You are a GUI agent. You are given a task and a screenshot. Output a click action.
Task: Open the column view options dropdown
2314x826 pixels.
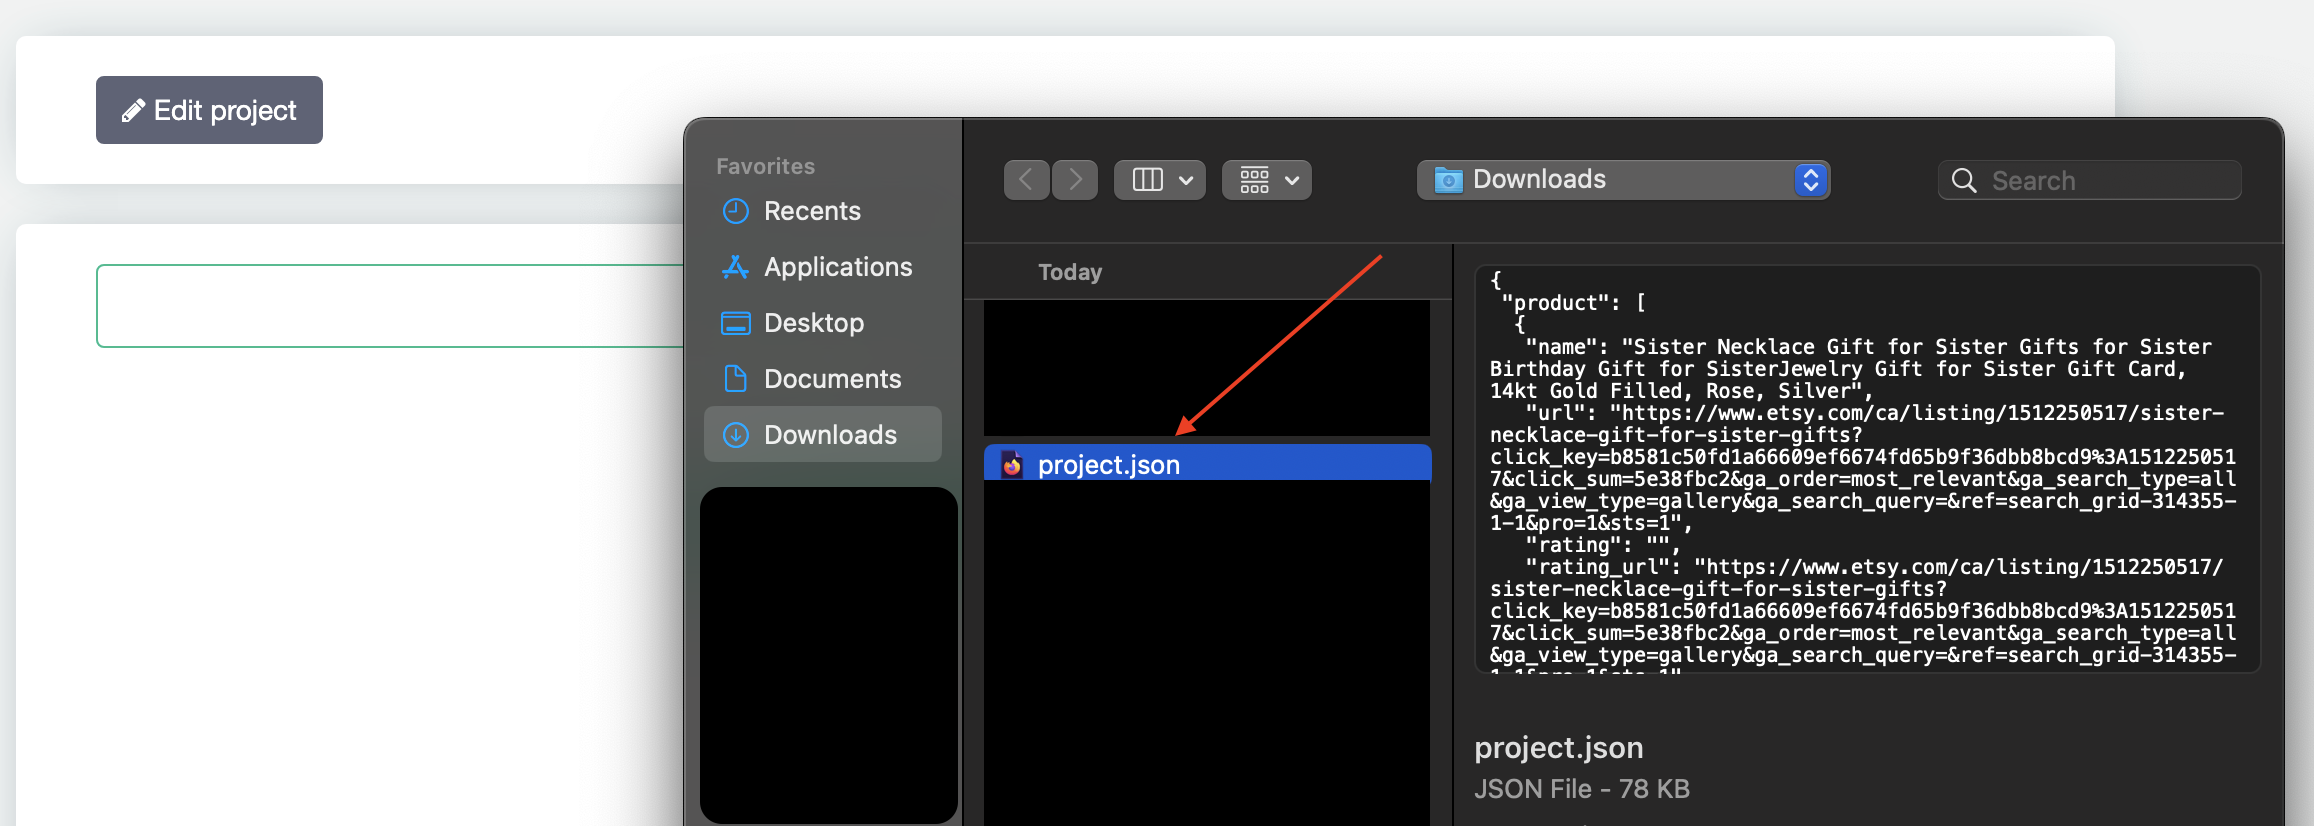point(1160,180)
